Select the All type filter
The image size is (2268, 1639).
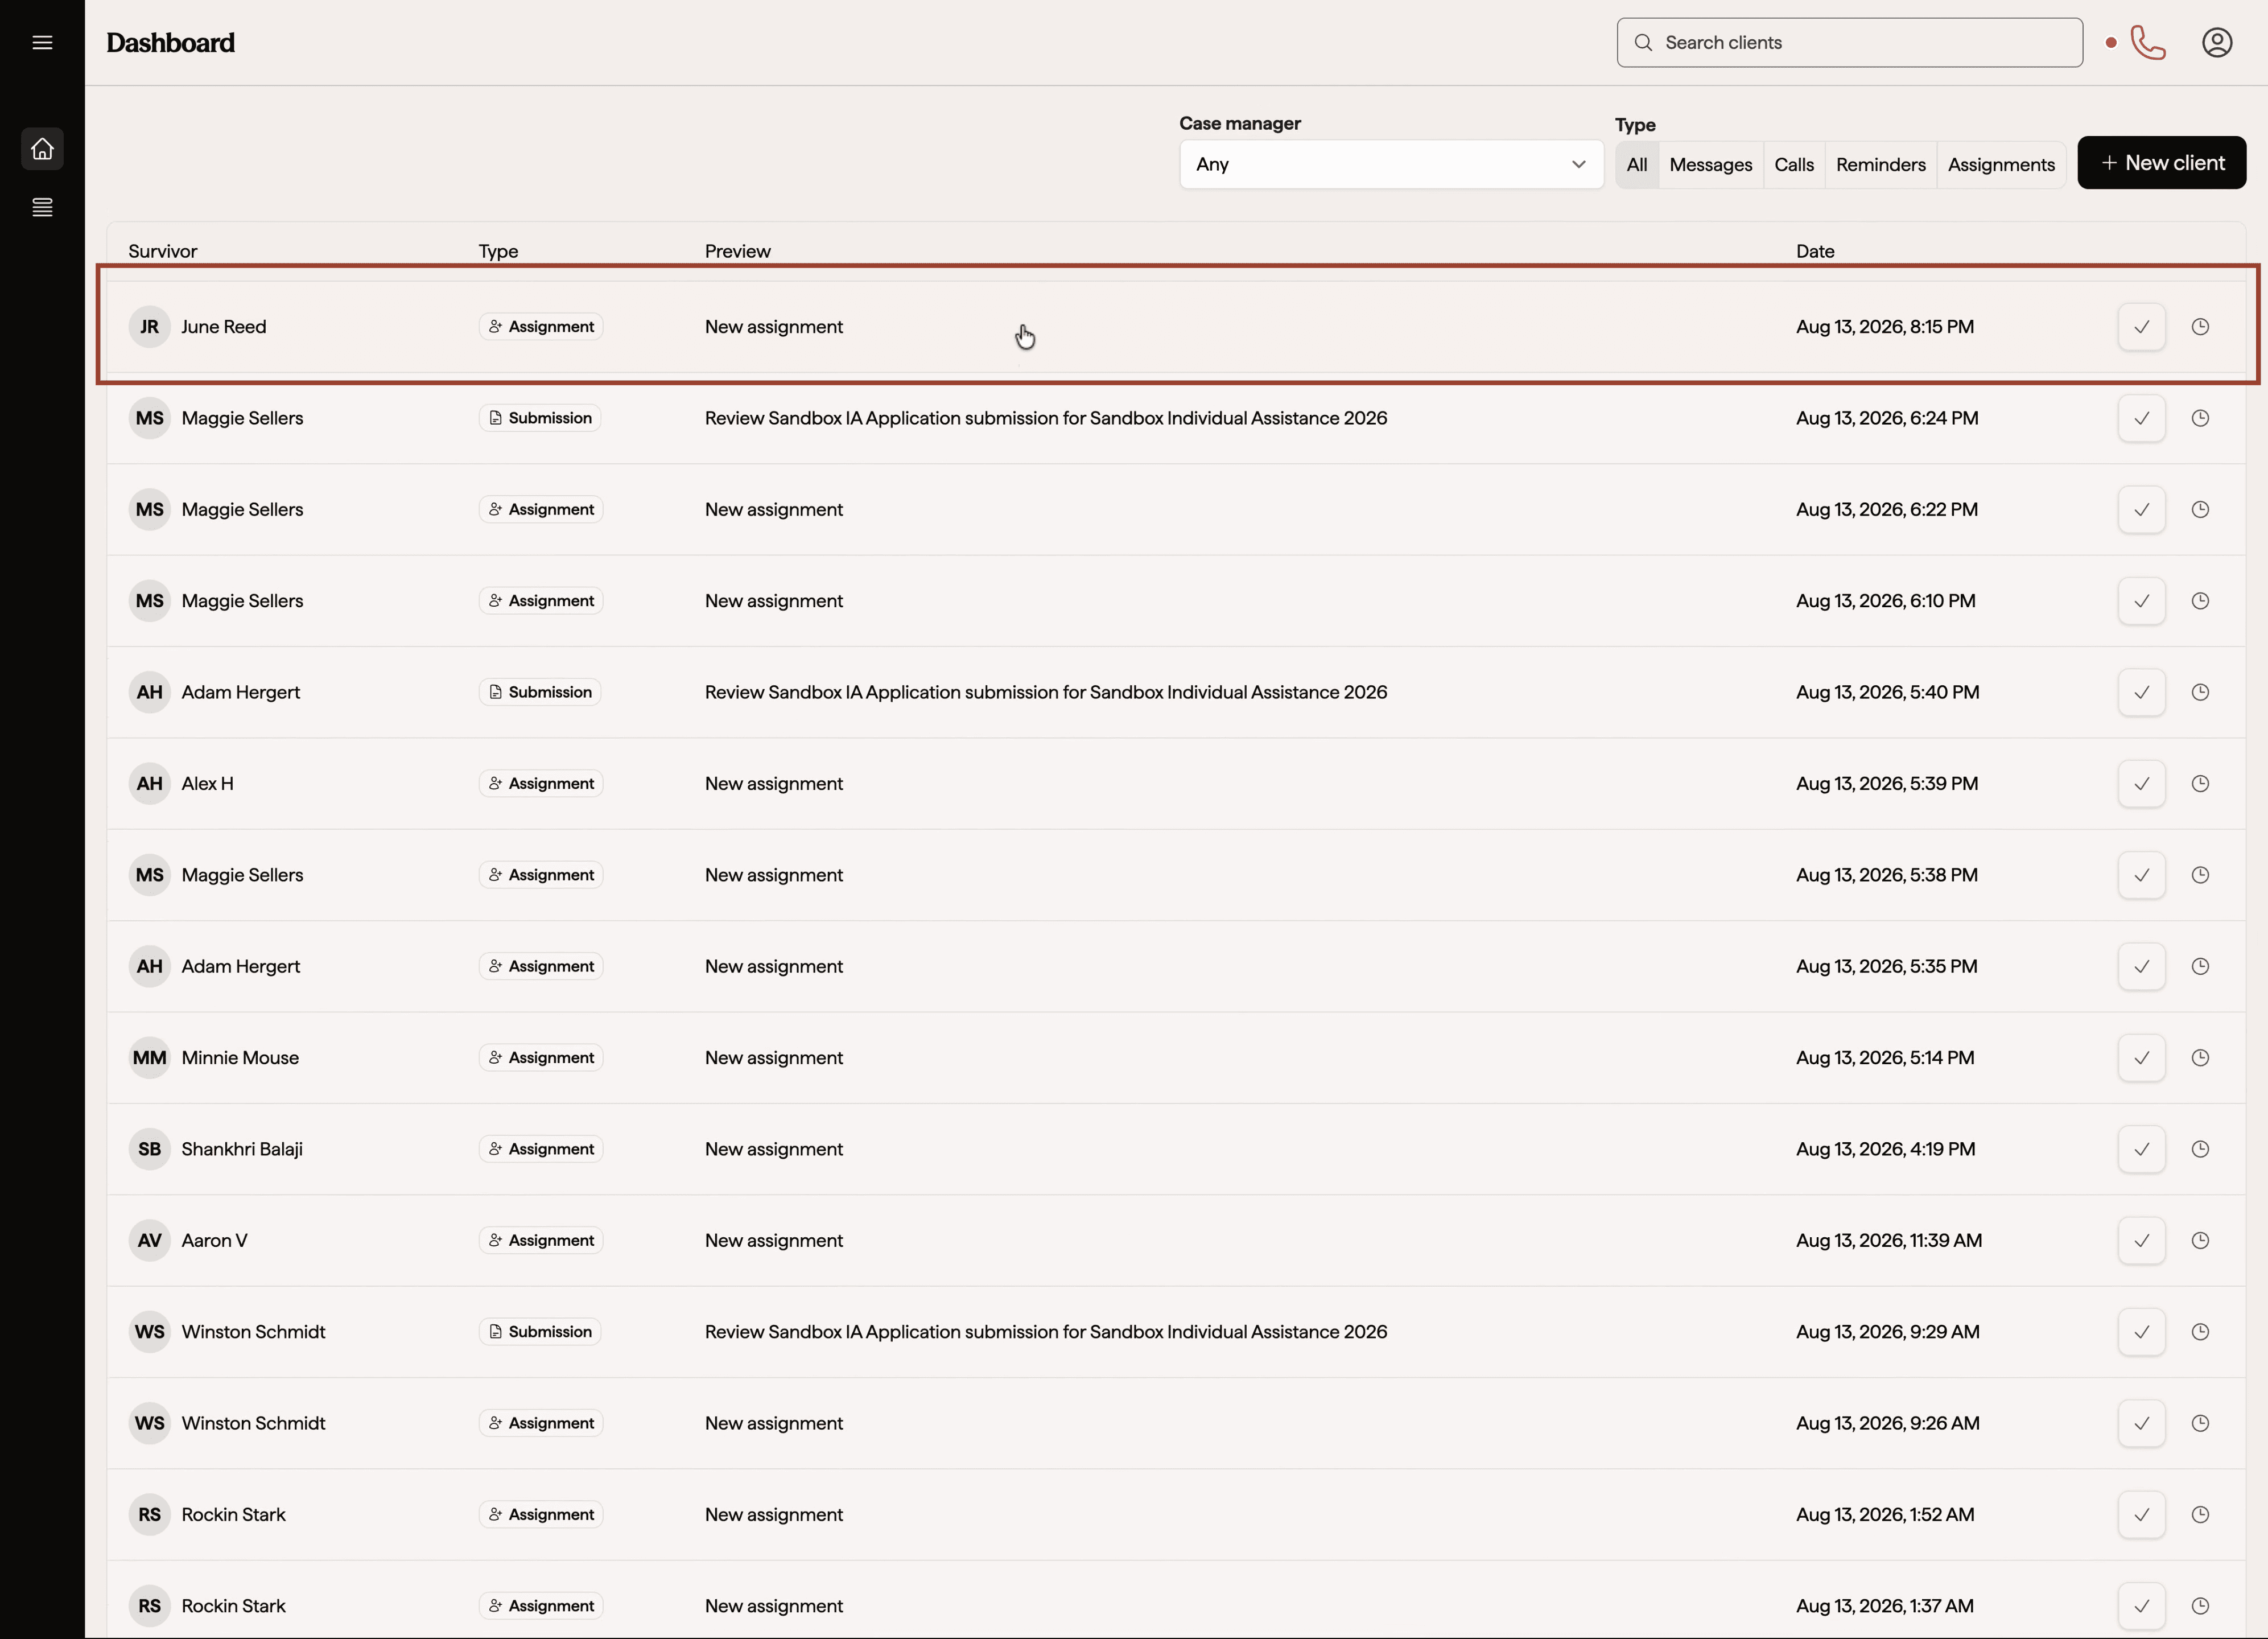[x=1636, y=164]
